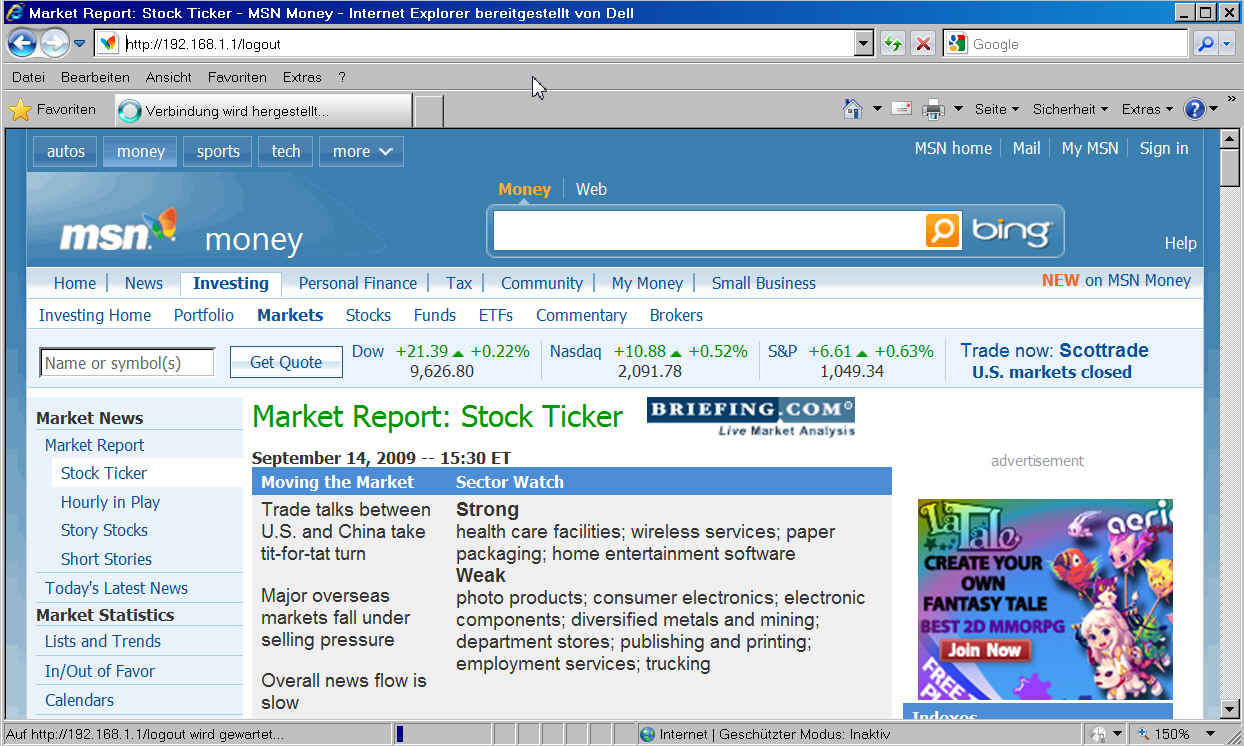Click the sports channel button
The height and width of the screenshot is (746, 1244).
[218, 151]
